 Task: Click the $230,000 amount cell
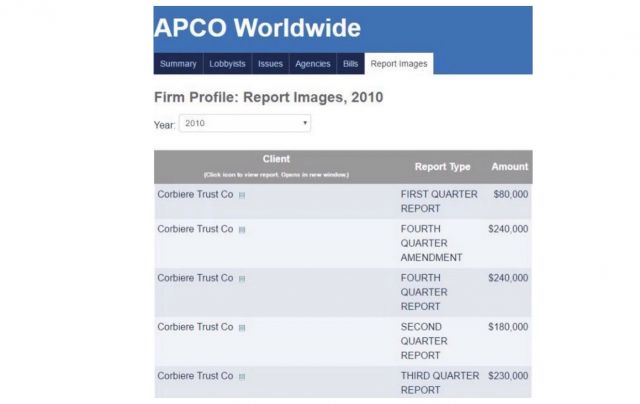point(508,377)
